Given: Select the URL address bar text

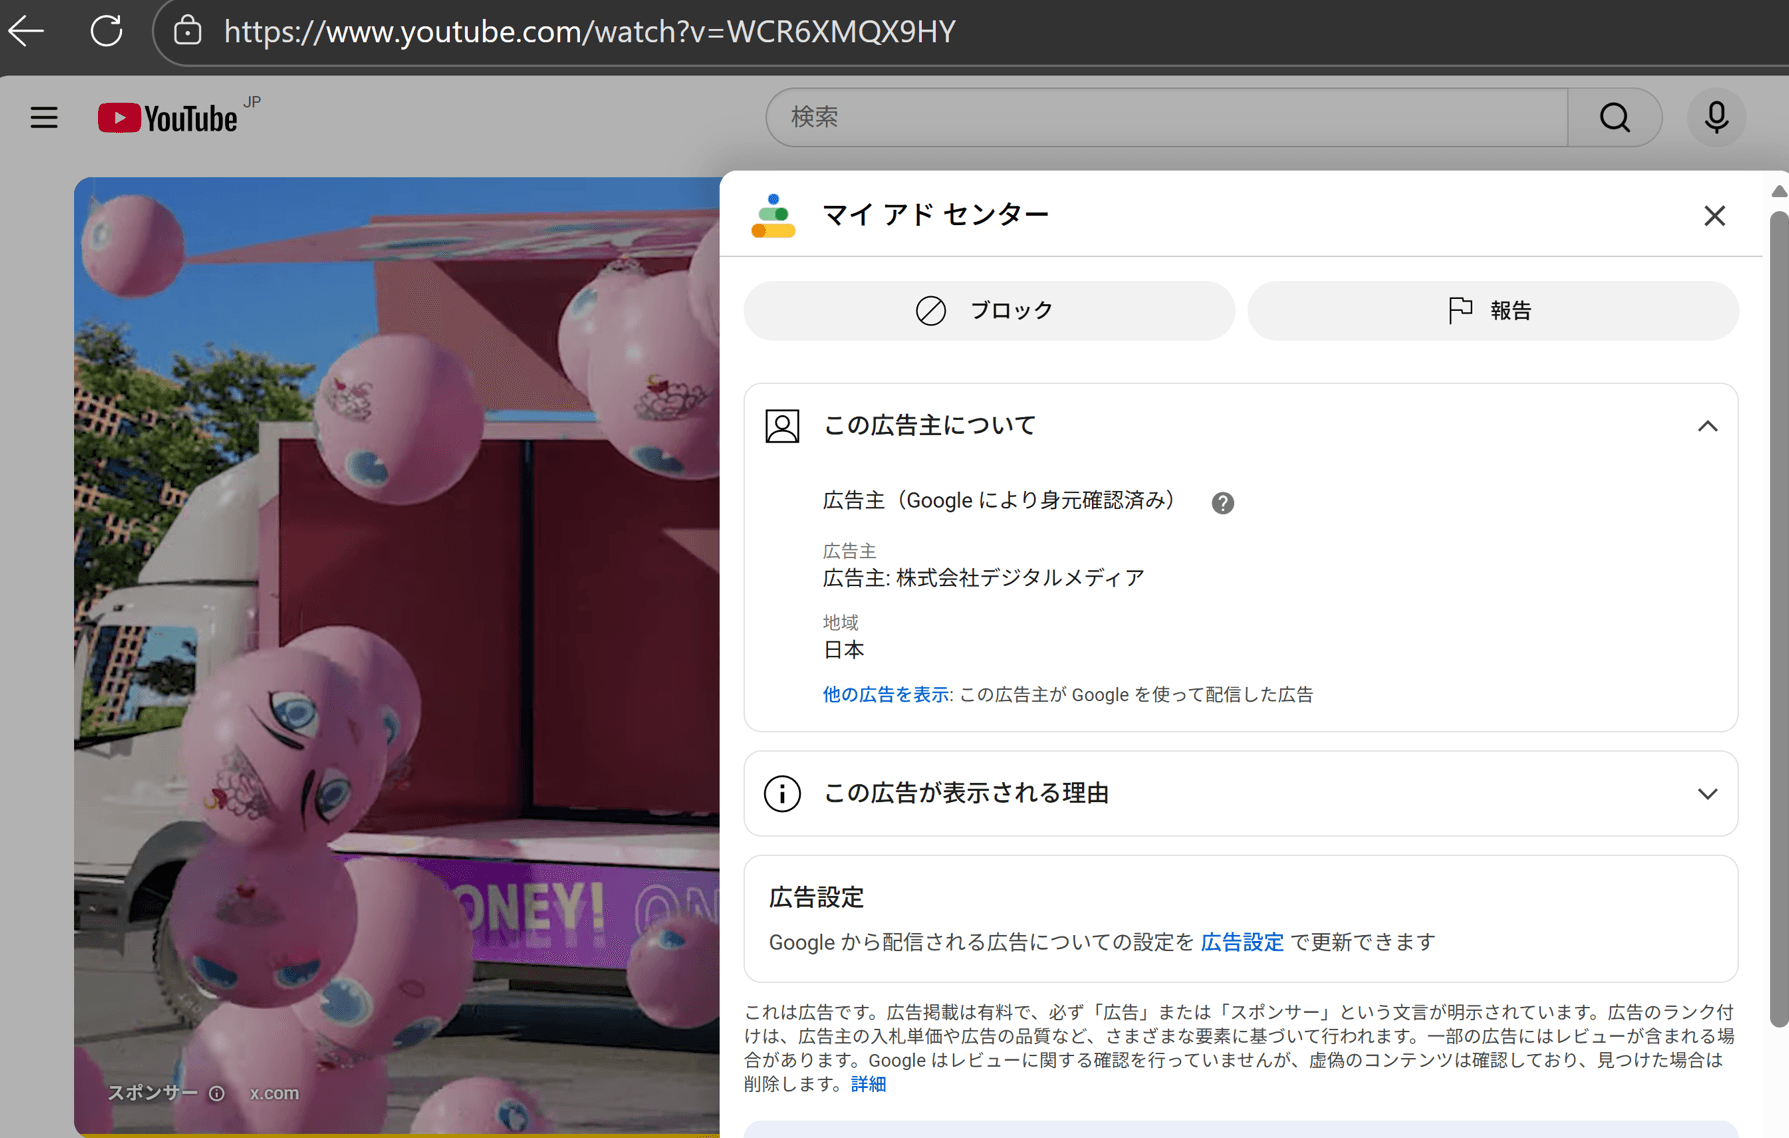Looking at the screenshot, I should coord(589,32).
